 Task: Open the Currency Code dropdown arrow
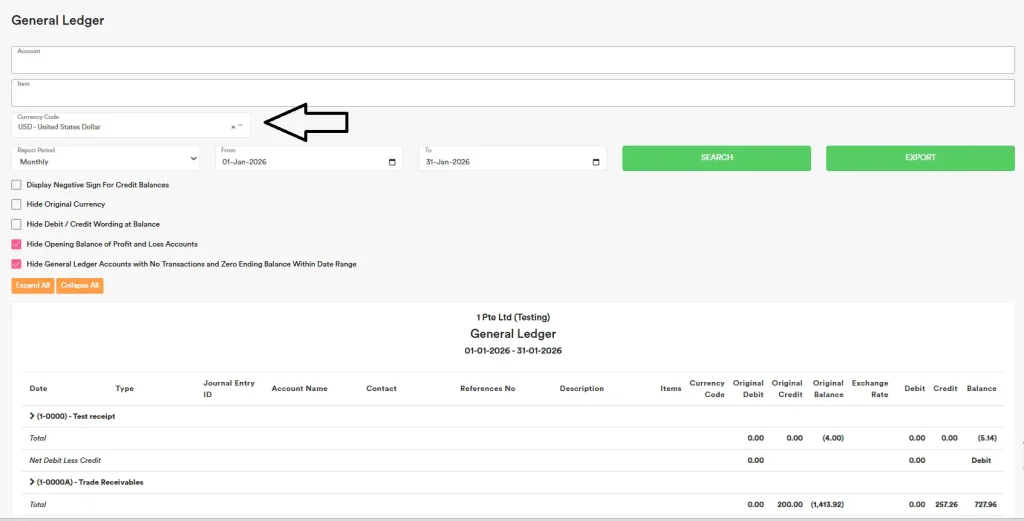(x=240, y=126)
